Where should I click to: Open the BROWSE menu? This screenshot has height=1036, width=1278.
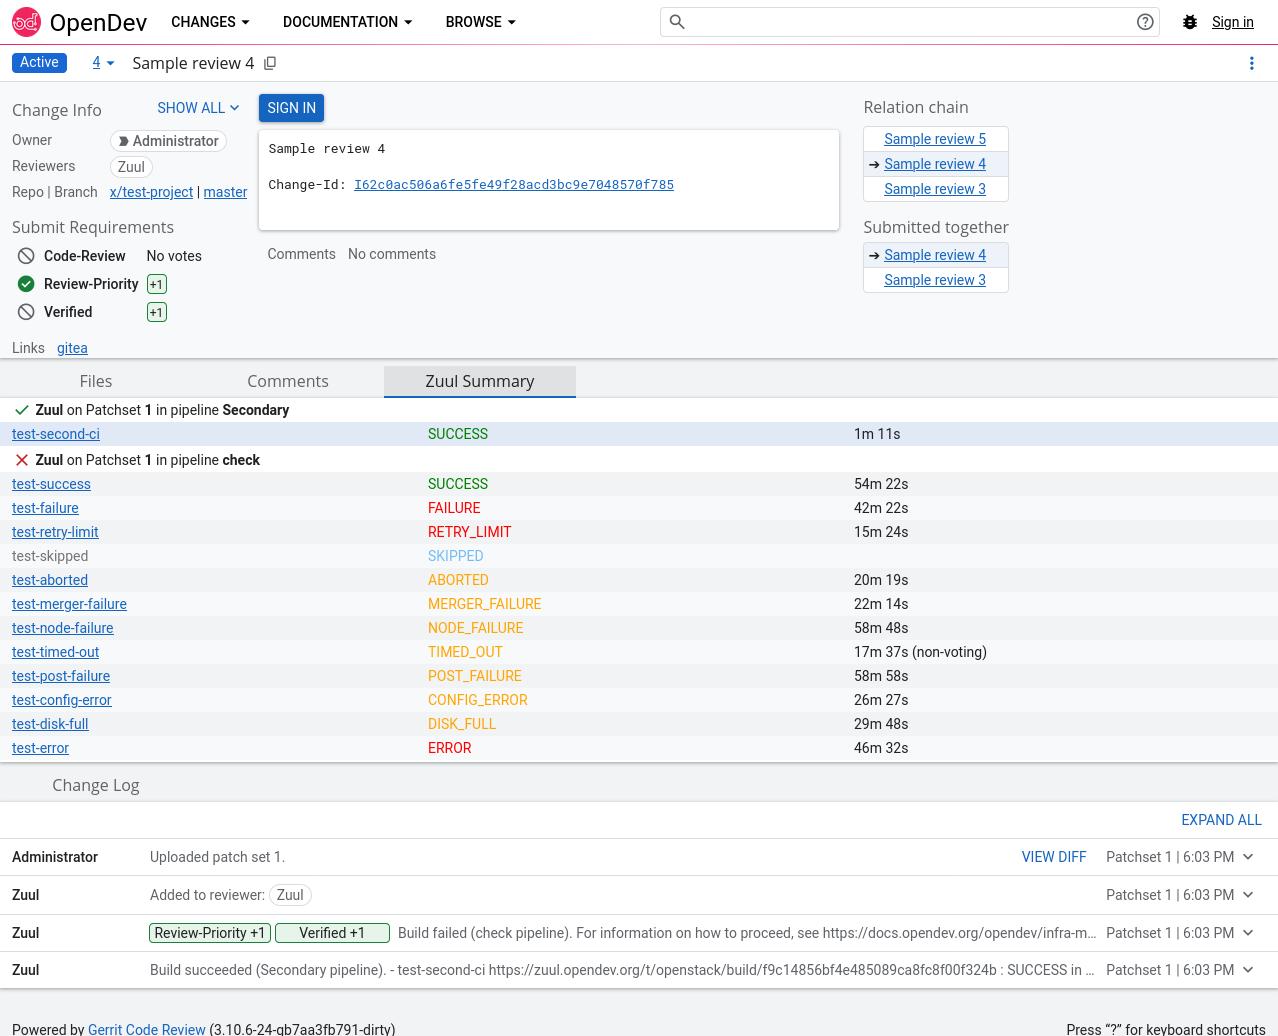pyautogui.click(x=481, y=22)
